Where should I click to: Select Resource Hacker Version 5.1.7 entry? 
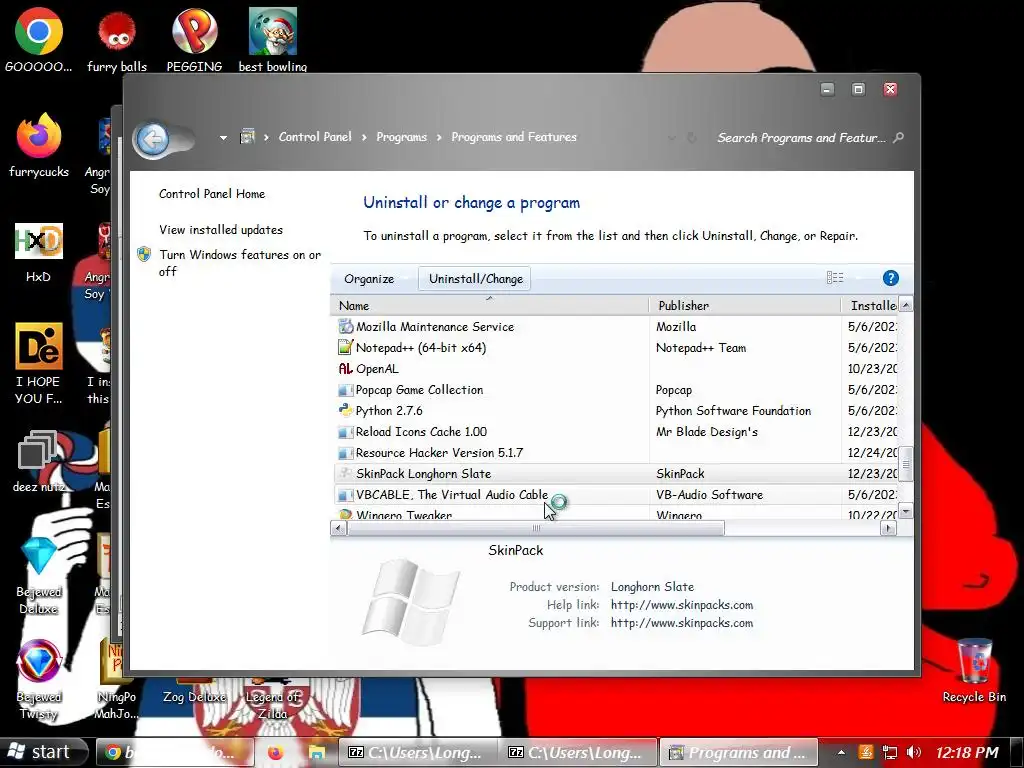click(615, 452)
